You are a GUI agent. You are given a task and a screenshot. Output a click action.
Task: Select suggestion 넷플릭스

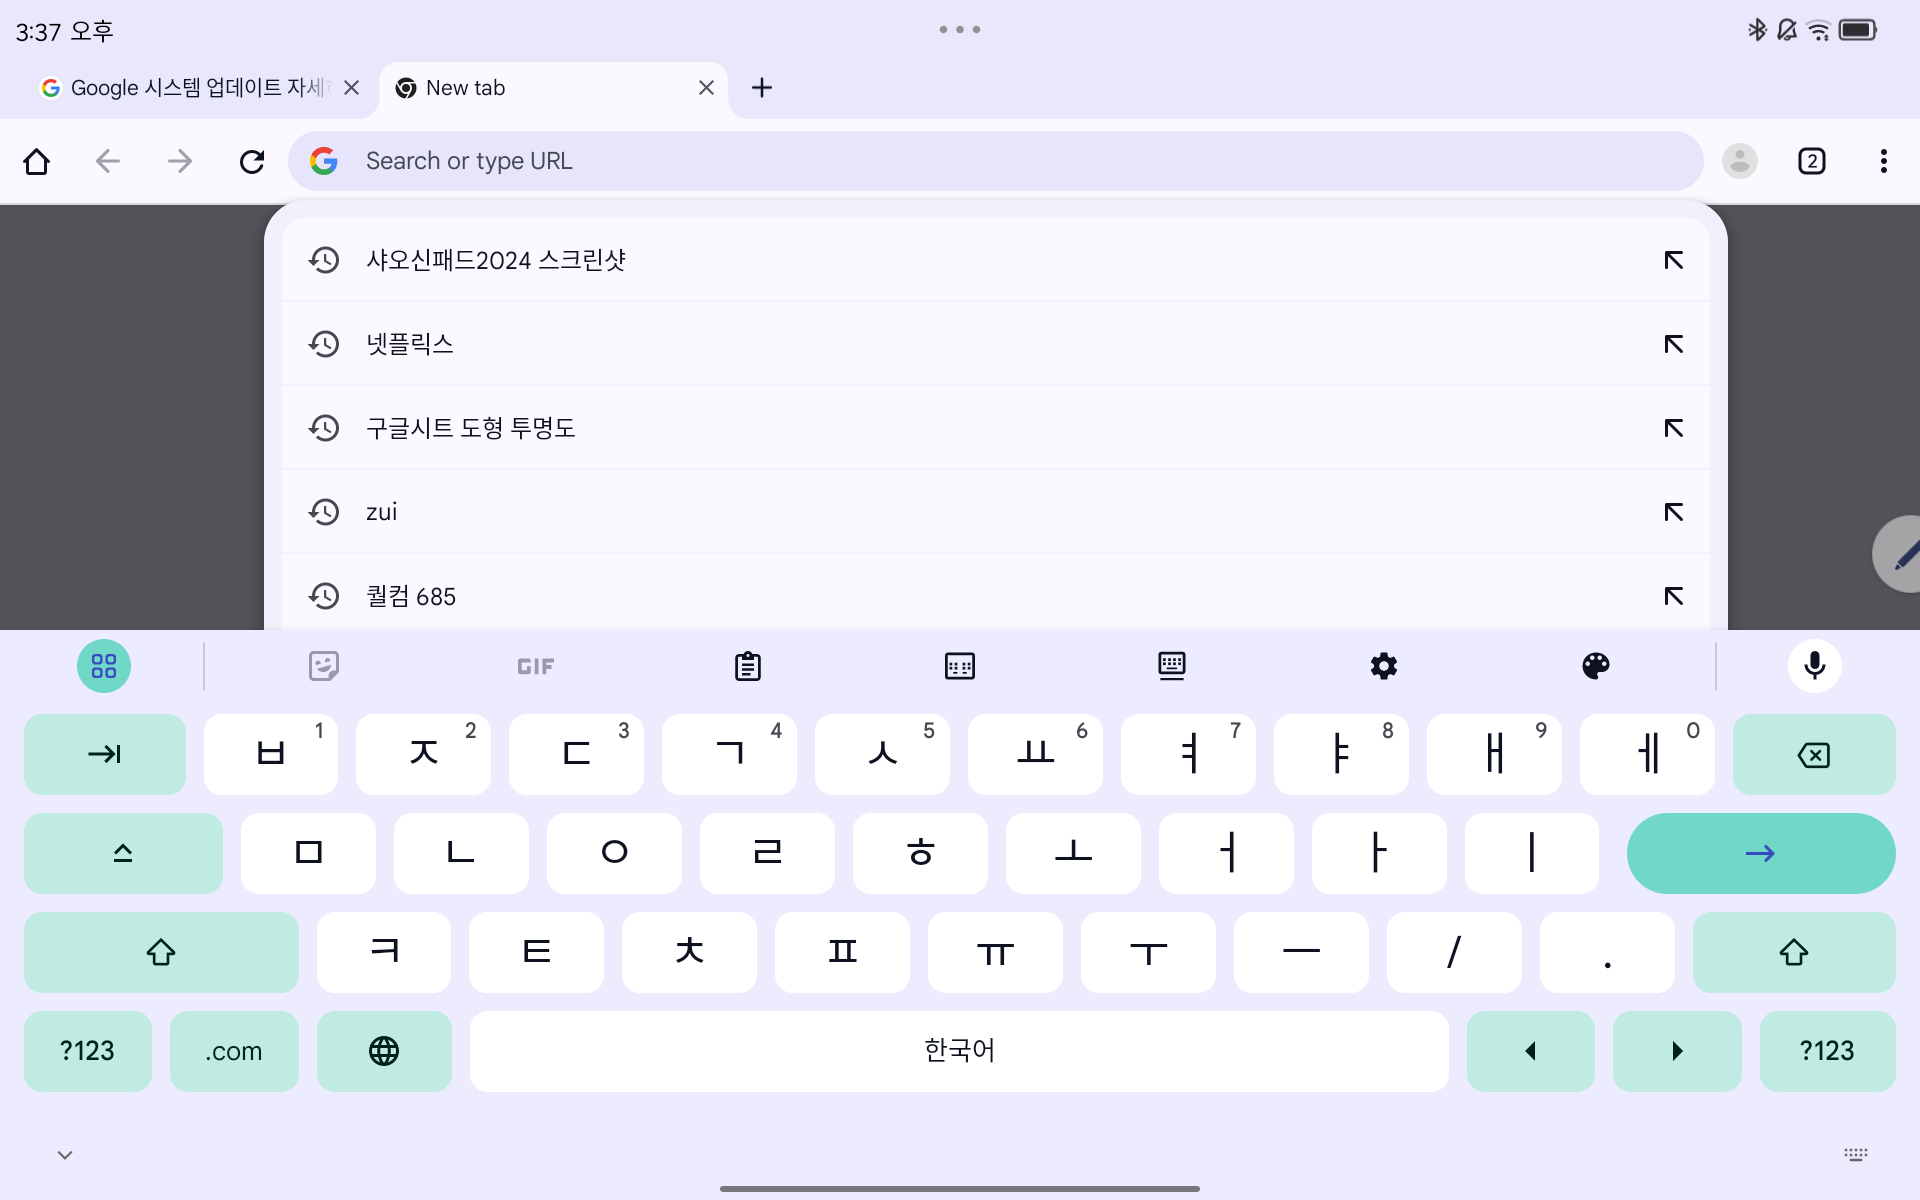(x=996, y=344)
